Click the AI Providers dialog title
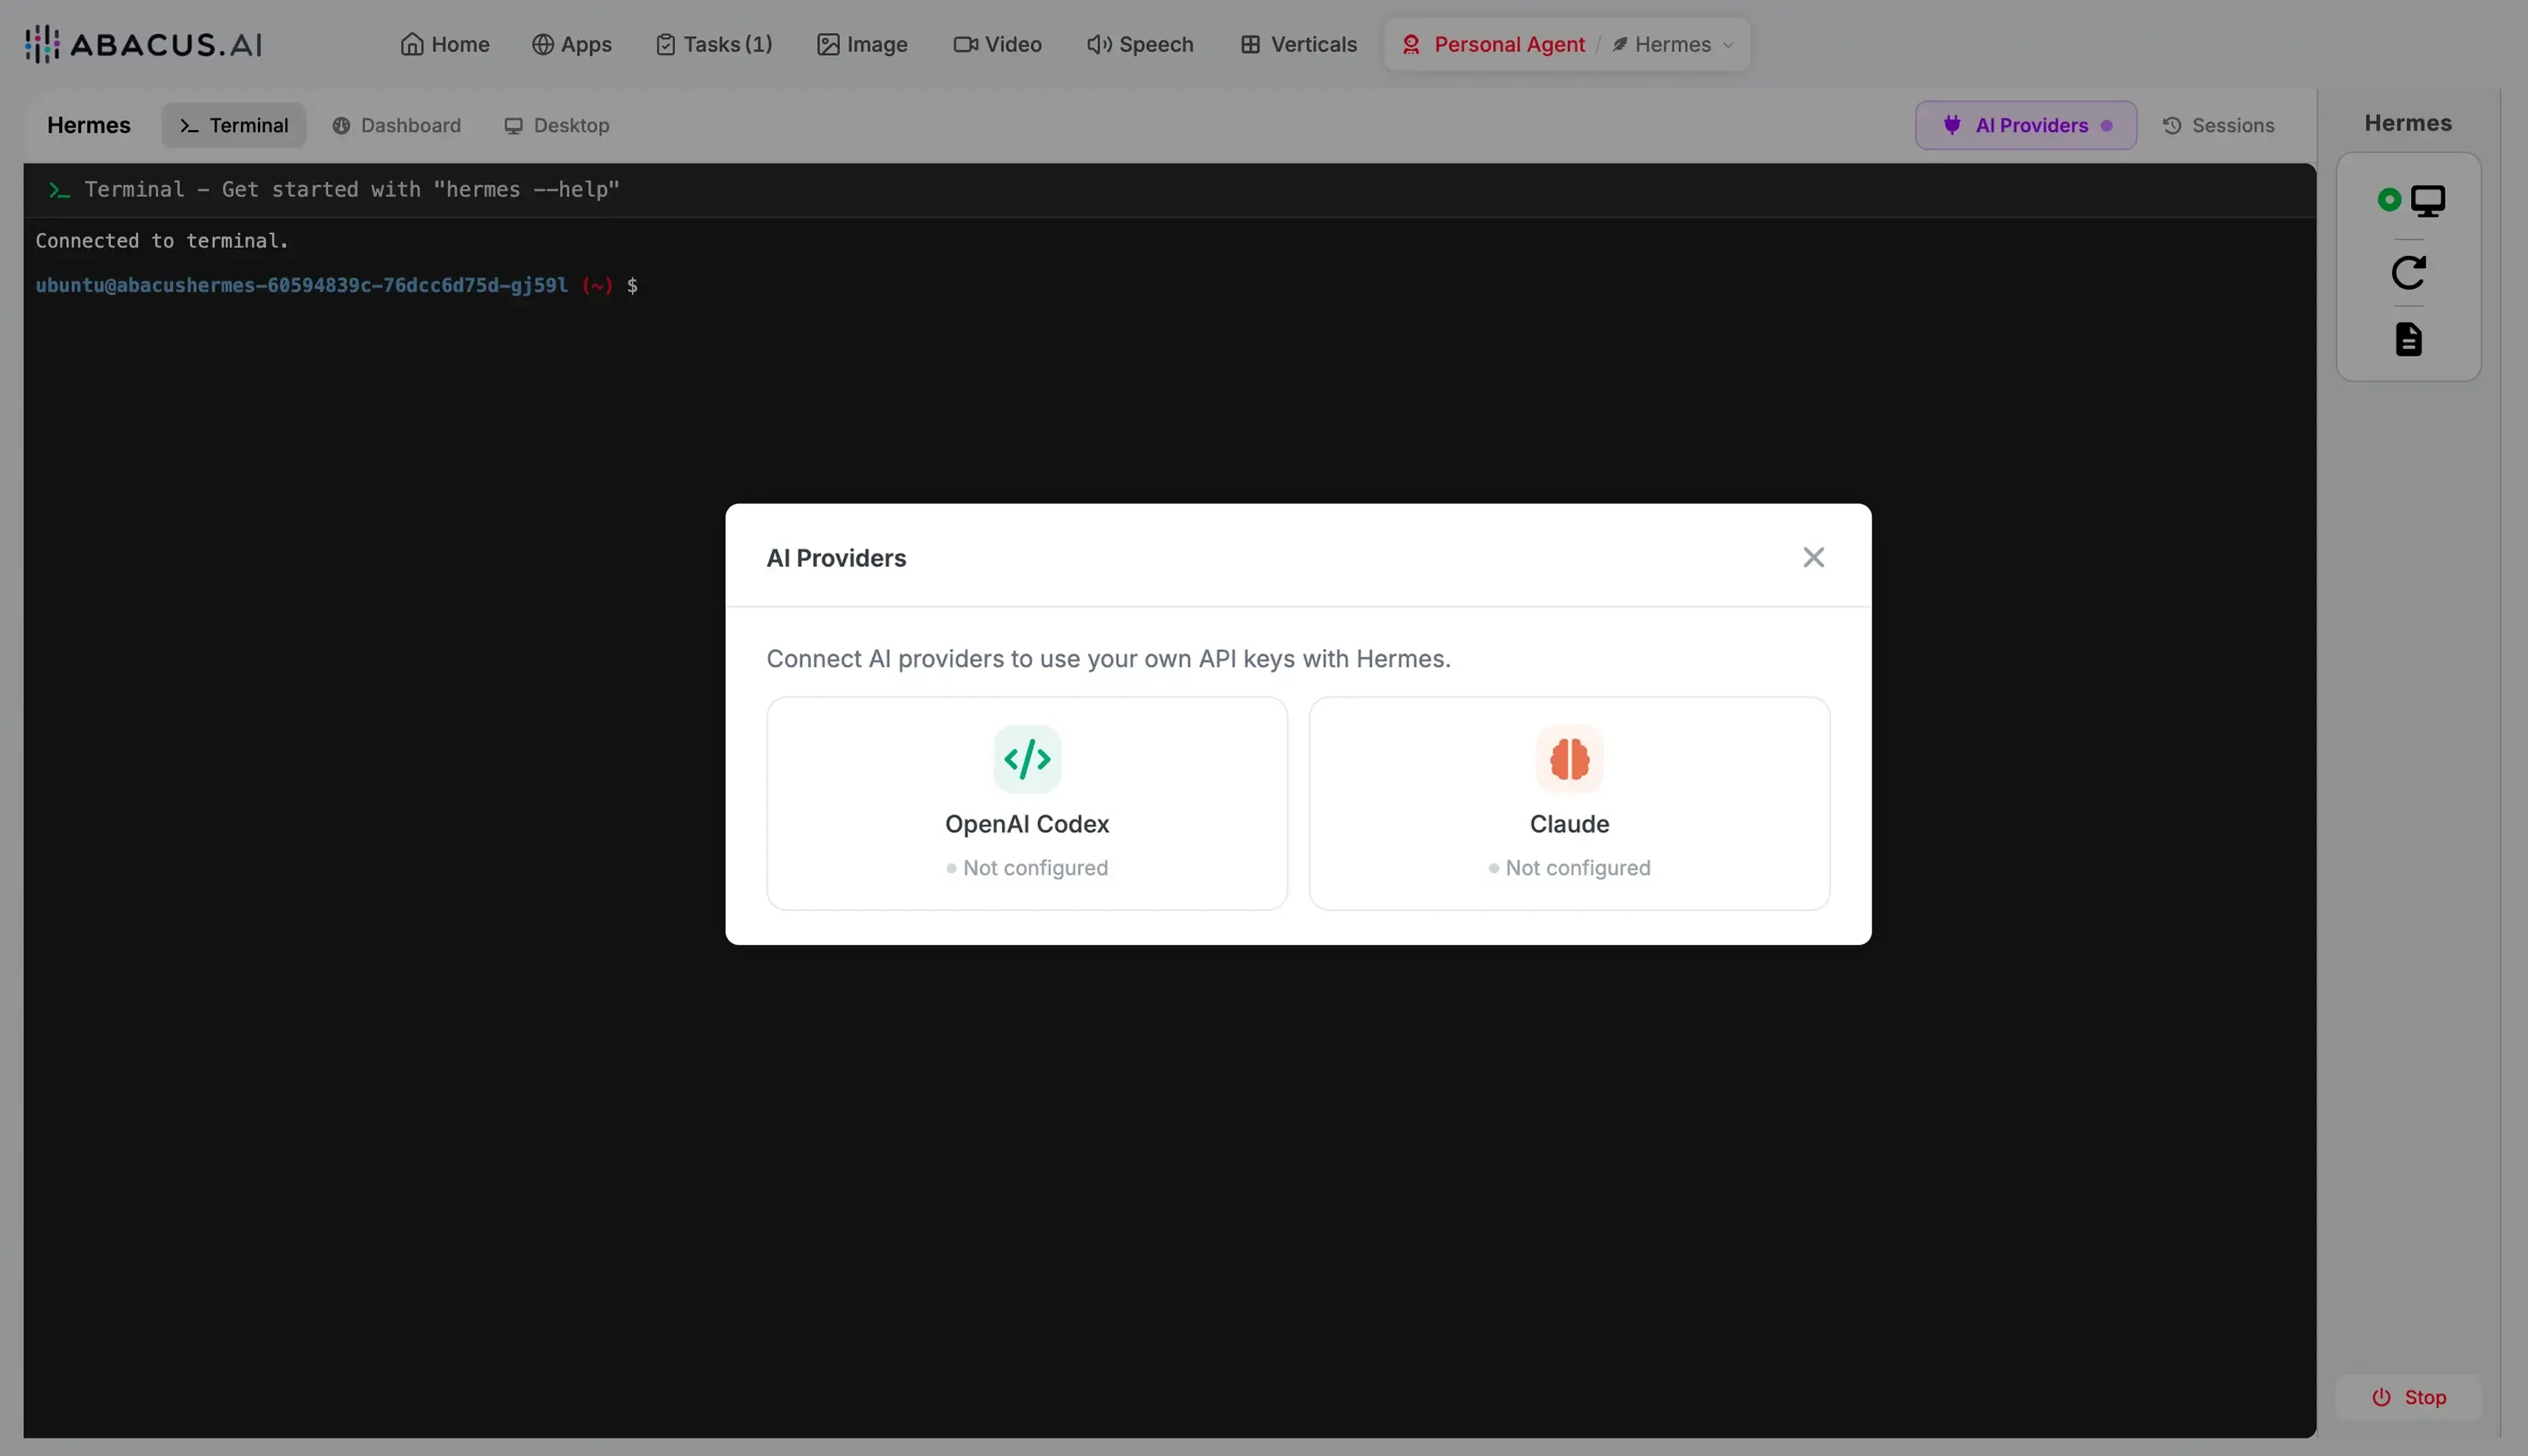This screenshot has height=1456, width=2528. 836,558
